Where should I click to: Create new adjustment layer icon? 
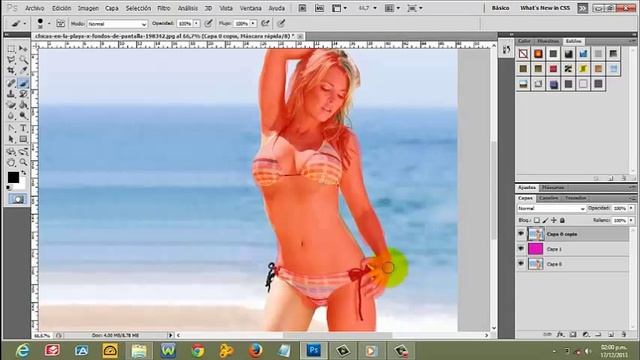tap(586, 335)
